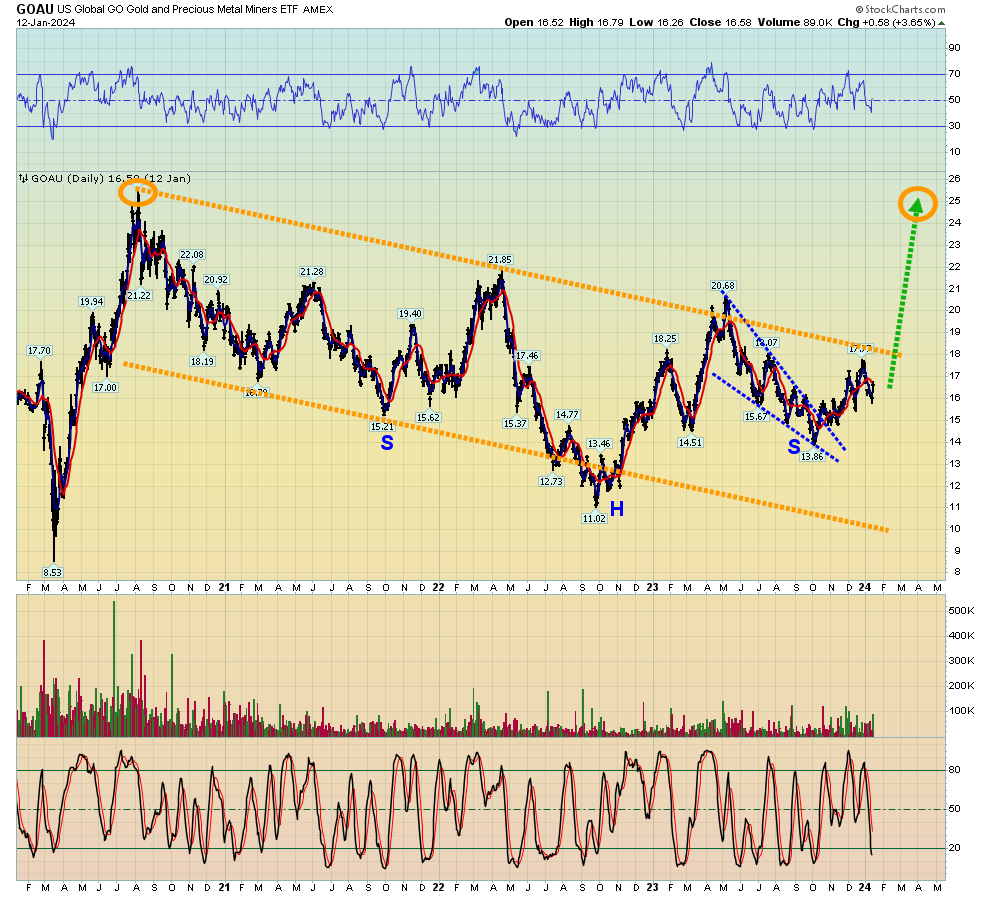The height and width of the screenshot is (897, 990).
Task: Click the 17.70 price label
Action: coord(39,350)
